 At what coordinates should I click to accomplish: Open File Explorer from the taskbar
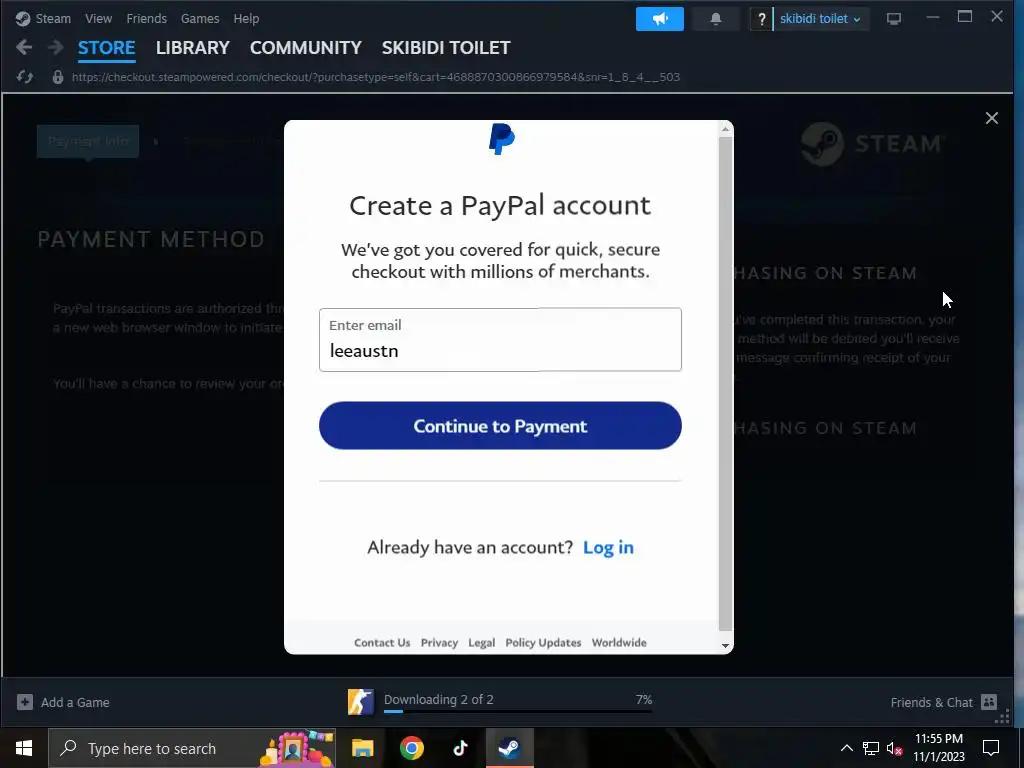coord(362,748)
